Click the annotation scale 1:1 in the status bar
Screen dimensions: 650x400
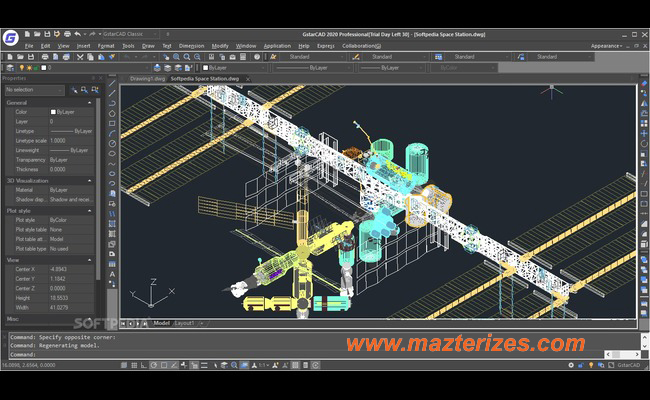(263, 365)
